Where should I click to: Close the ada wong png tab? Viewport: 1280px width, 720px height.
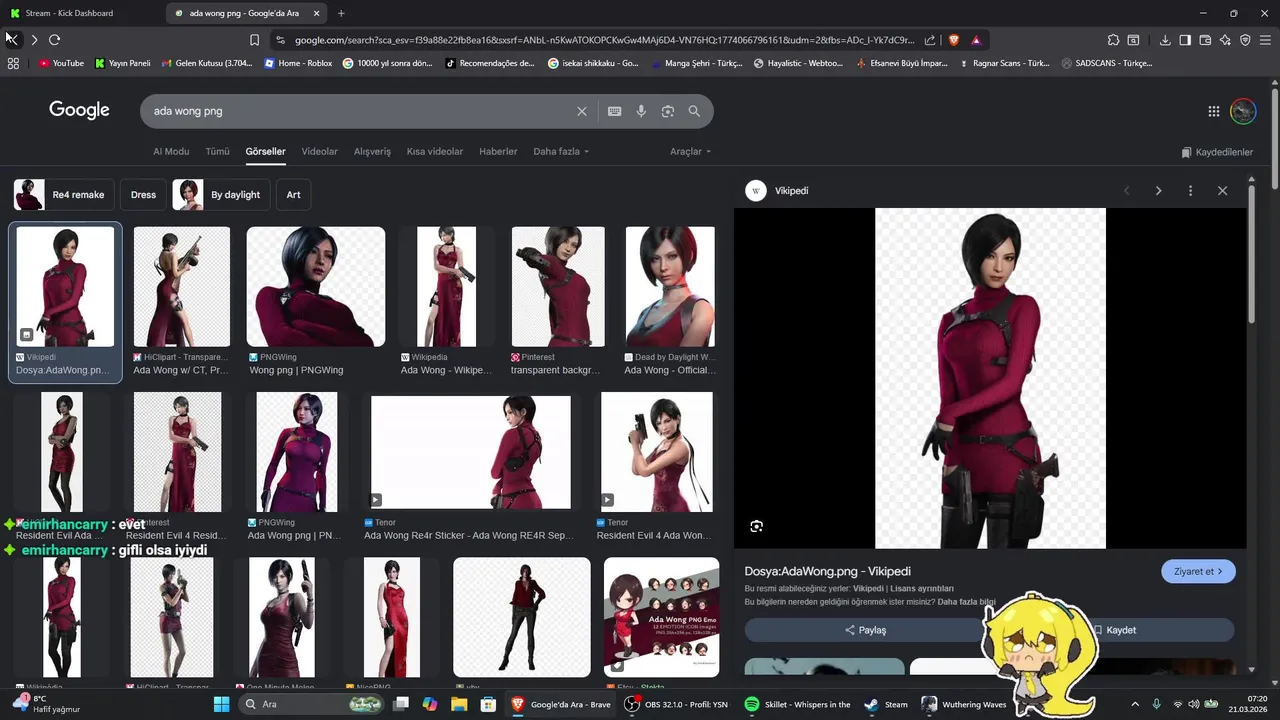pos(317,13)
